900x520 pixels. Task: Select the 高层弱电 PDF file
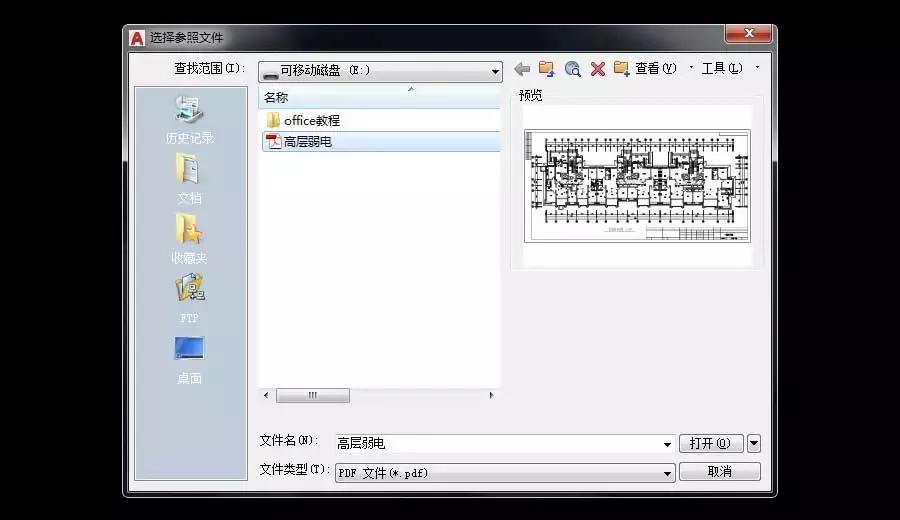[381, 142]
